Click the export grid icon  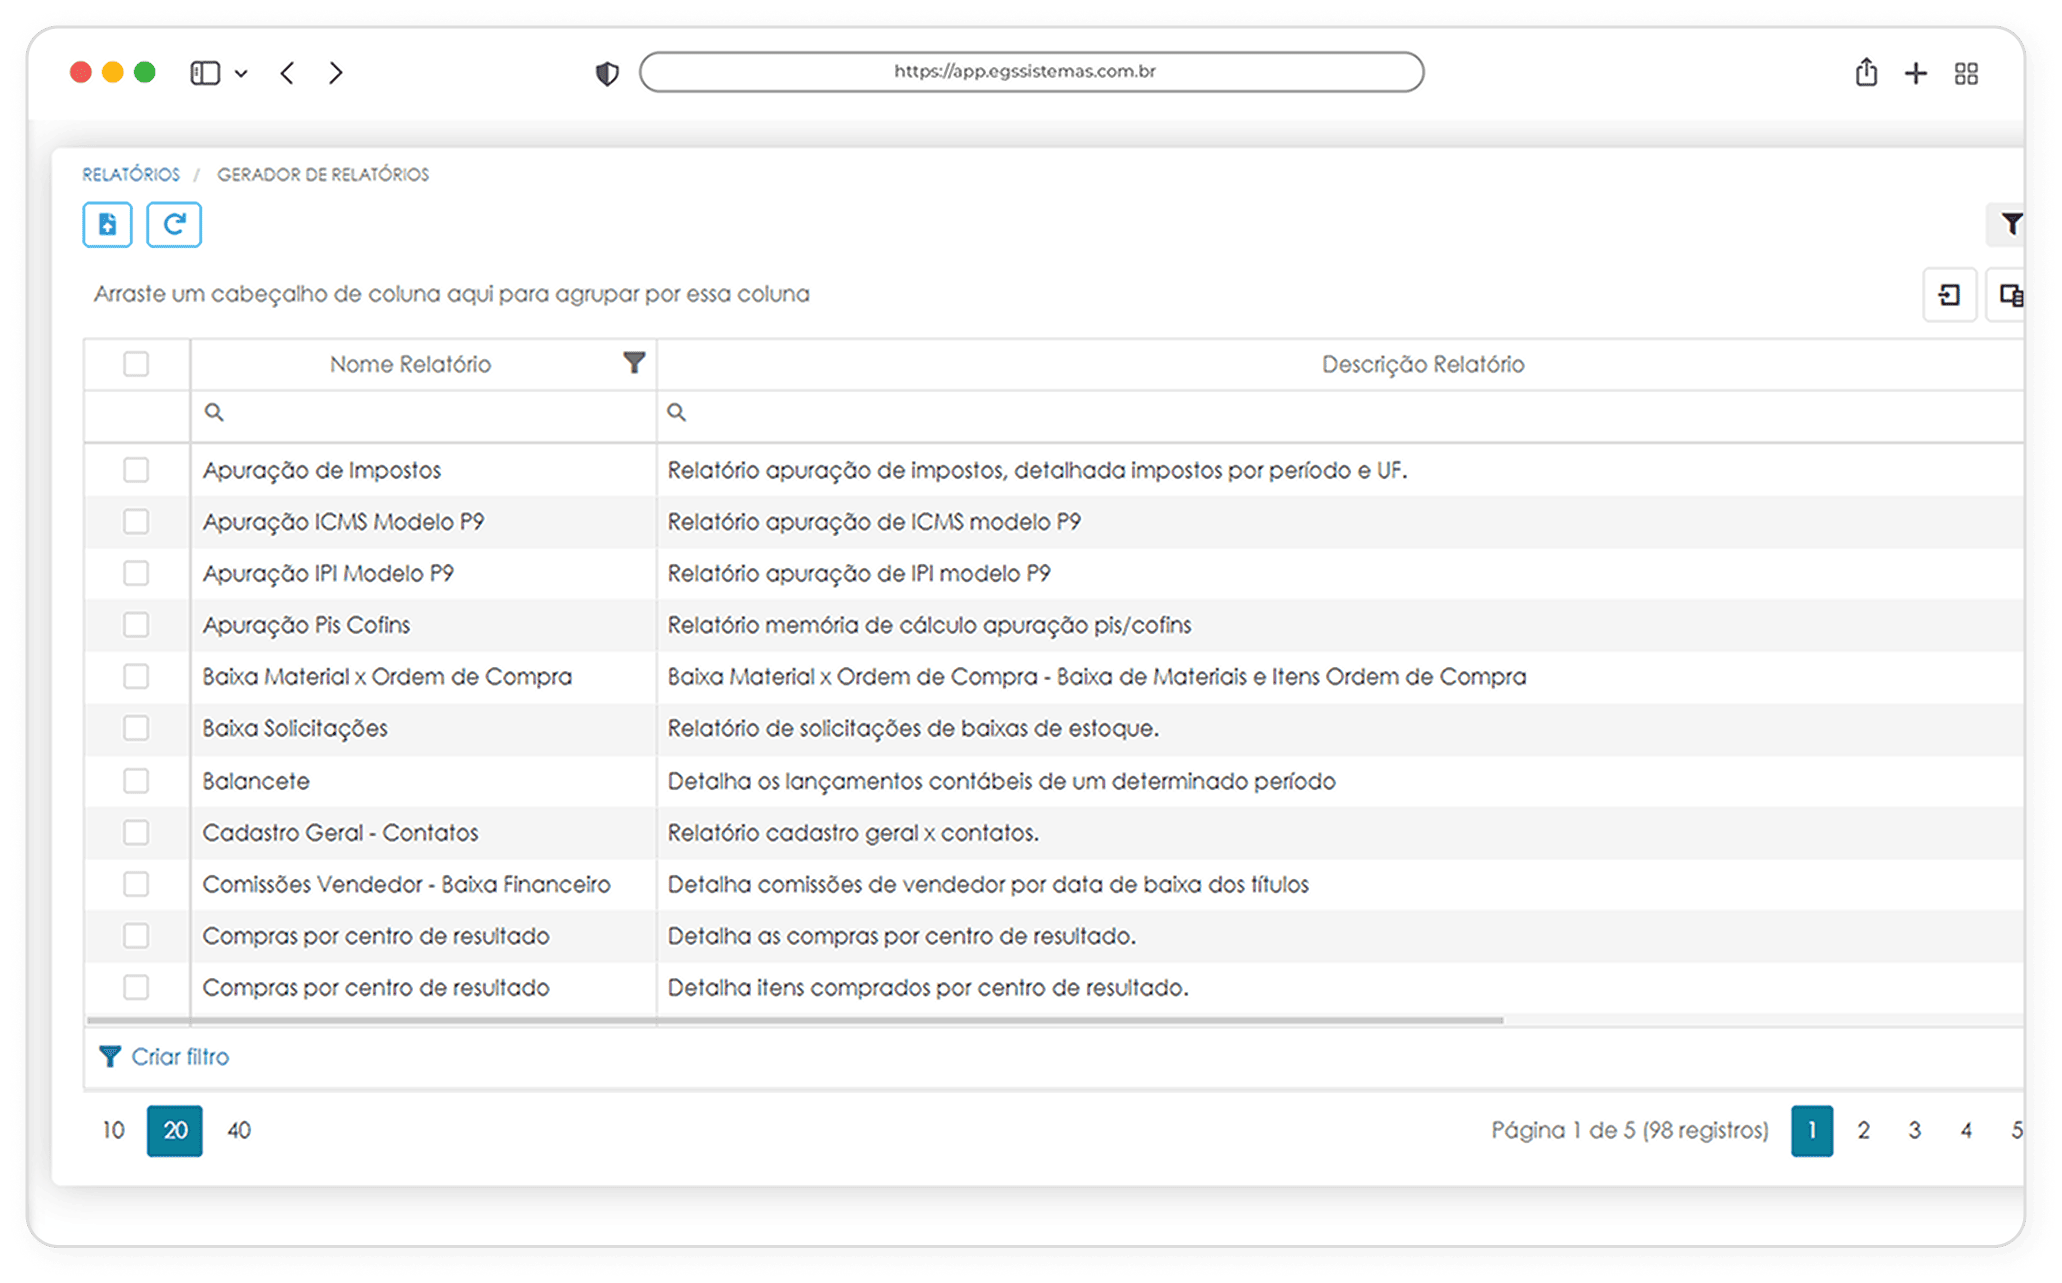point(1949,295)
